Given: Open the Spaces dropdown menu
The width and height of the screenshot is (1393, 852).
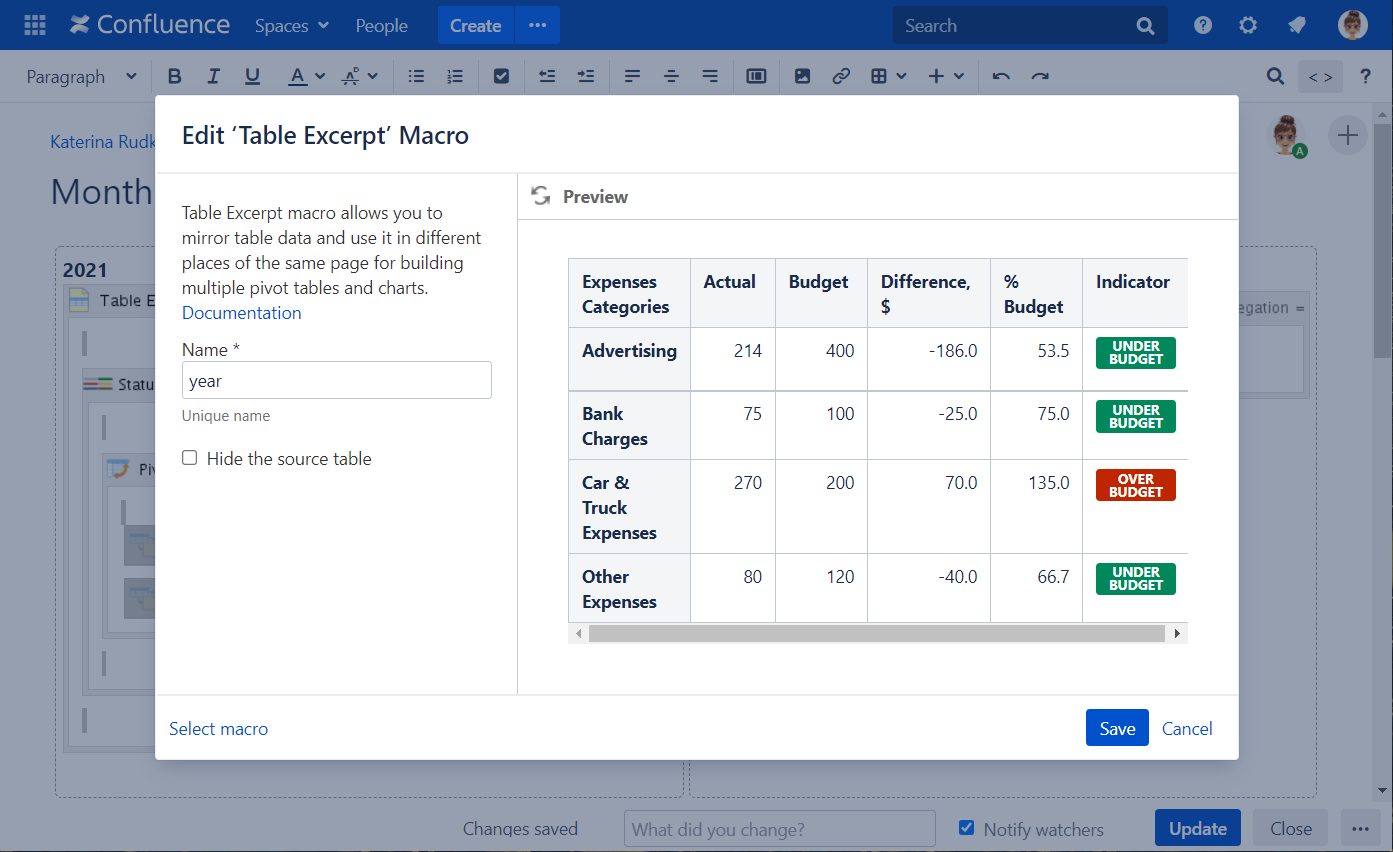Looking at the screenshot, I should pyautogui.click(x=292, y=26).
